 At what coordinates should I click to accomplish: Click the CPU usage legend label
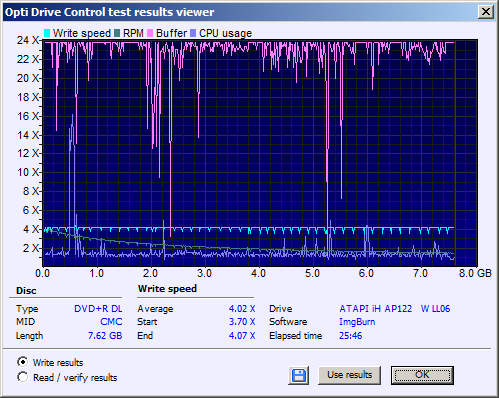(x=225, y=33)
